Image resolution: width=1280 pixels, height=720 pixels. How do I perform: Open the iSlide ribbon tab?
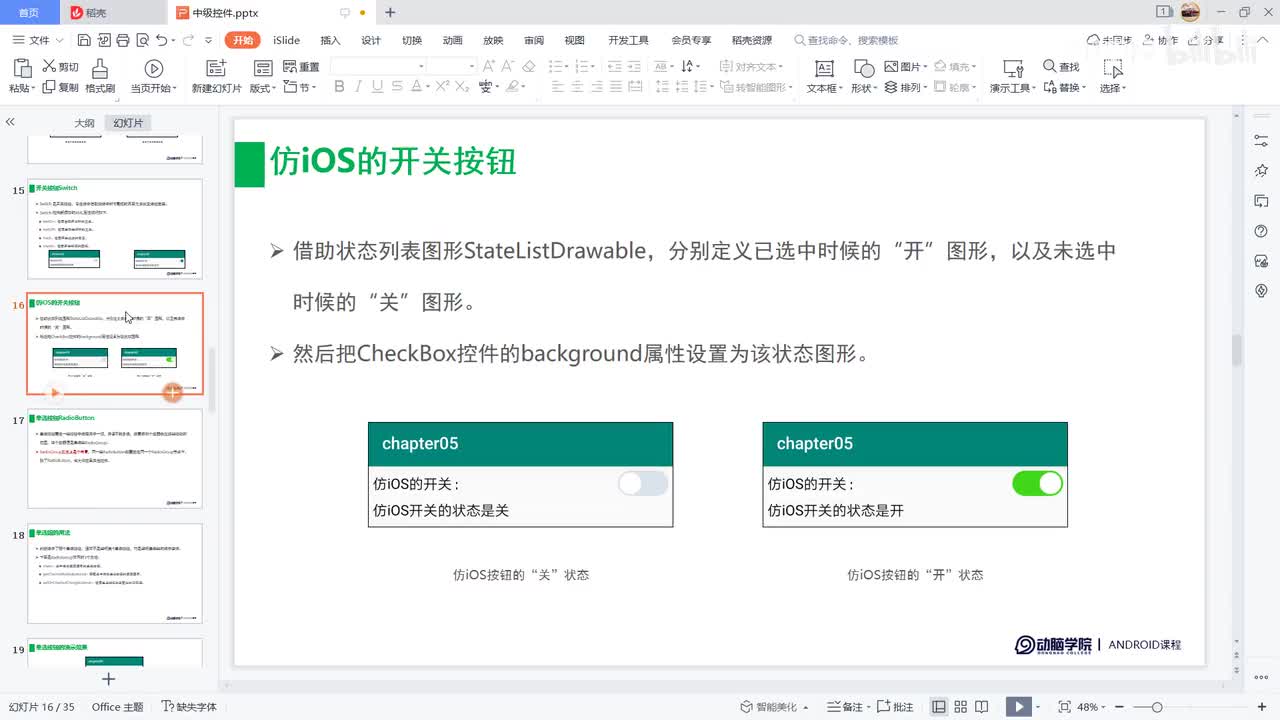coord(286,40)
